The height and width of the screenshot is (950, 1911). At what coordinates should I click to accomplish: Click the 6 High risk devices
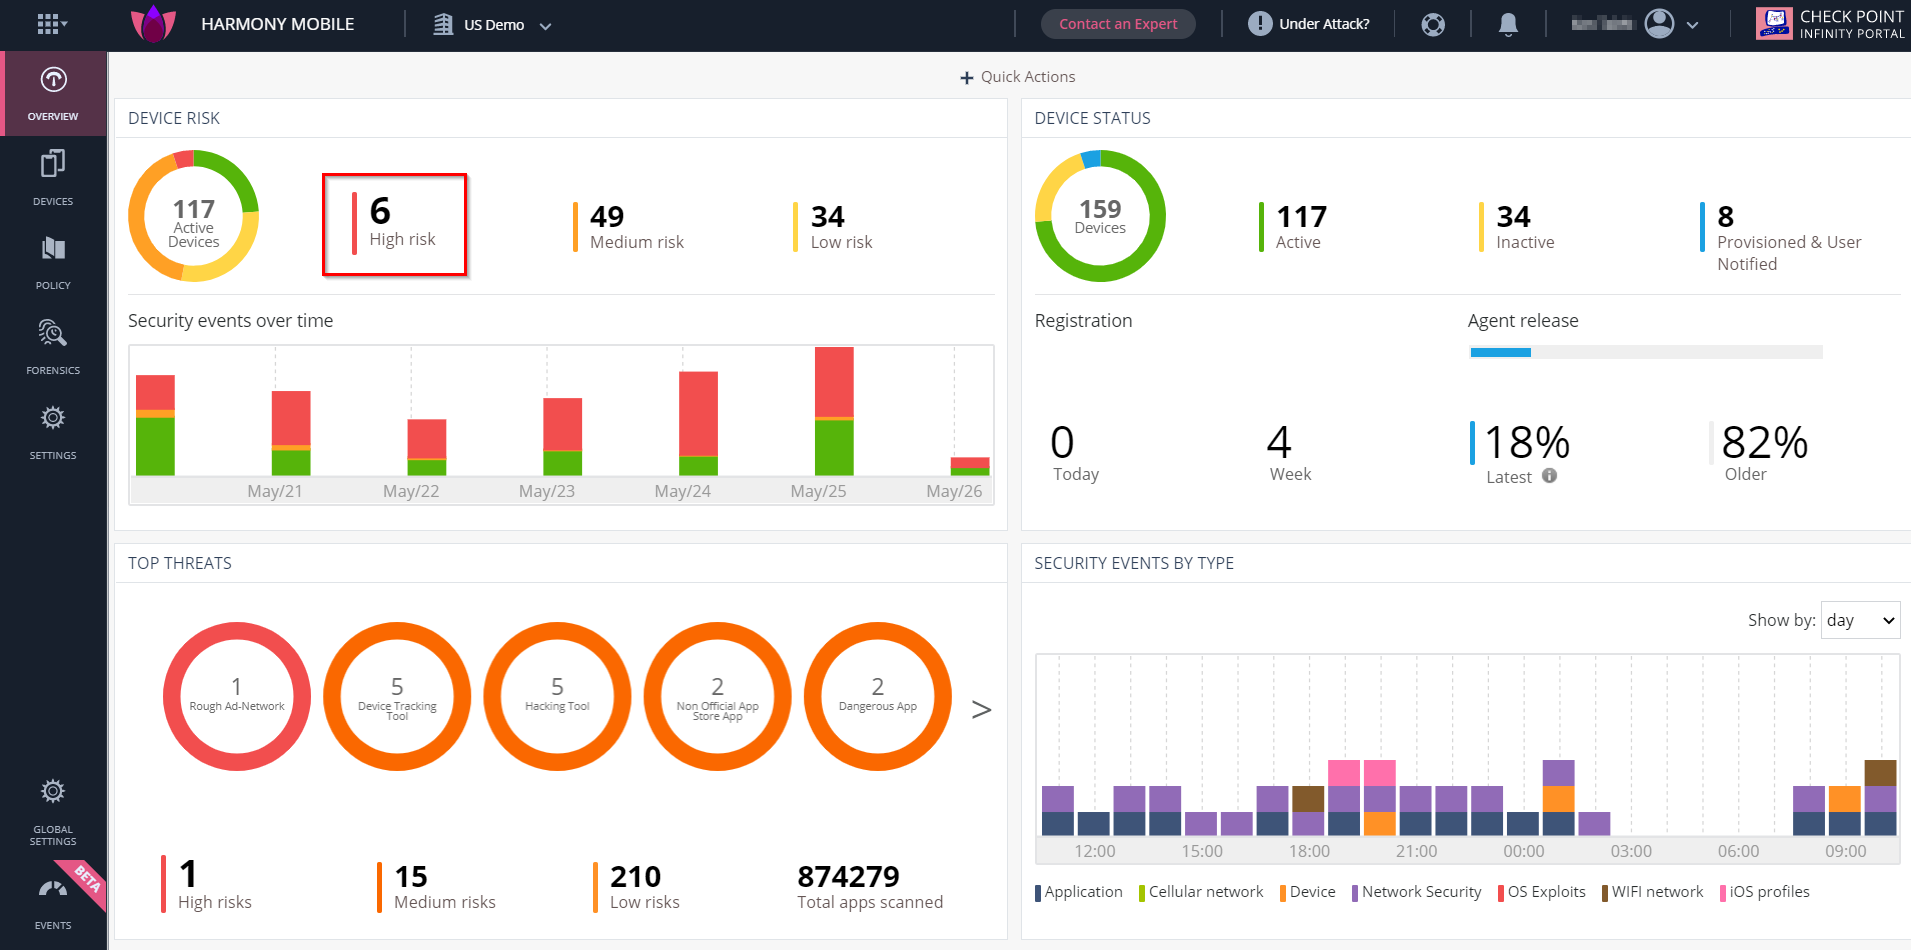coord(395,224)
